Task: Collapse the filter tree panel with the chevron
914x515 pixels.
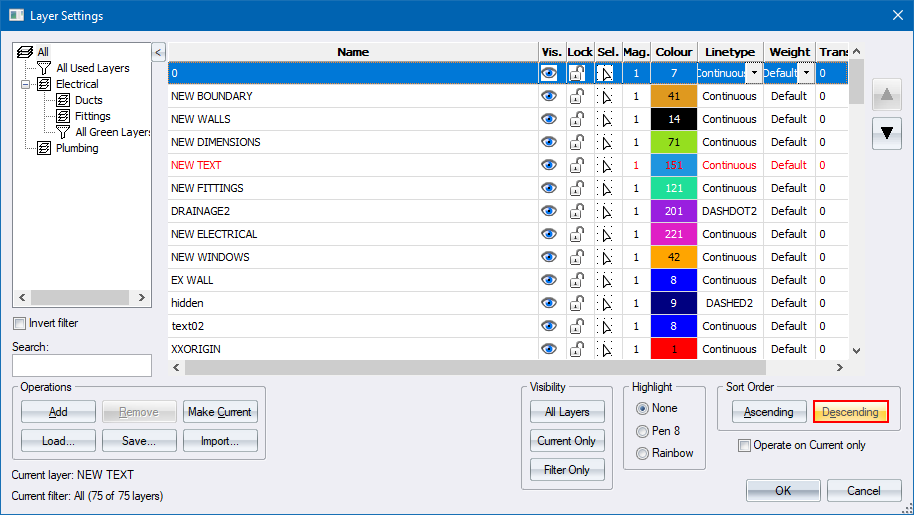Action: point(158,52)
